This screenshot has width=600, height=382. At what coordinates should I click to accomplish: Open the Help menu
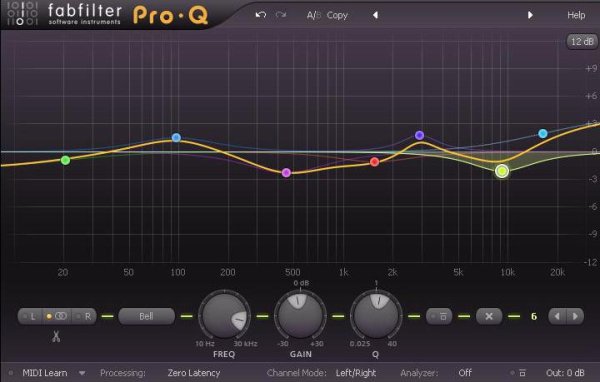(576, 15)
